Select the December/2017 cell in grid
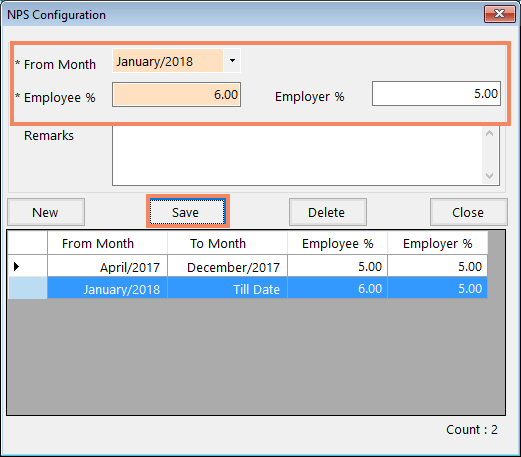 (227, 266)
